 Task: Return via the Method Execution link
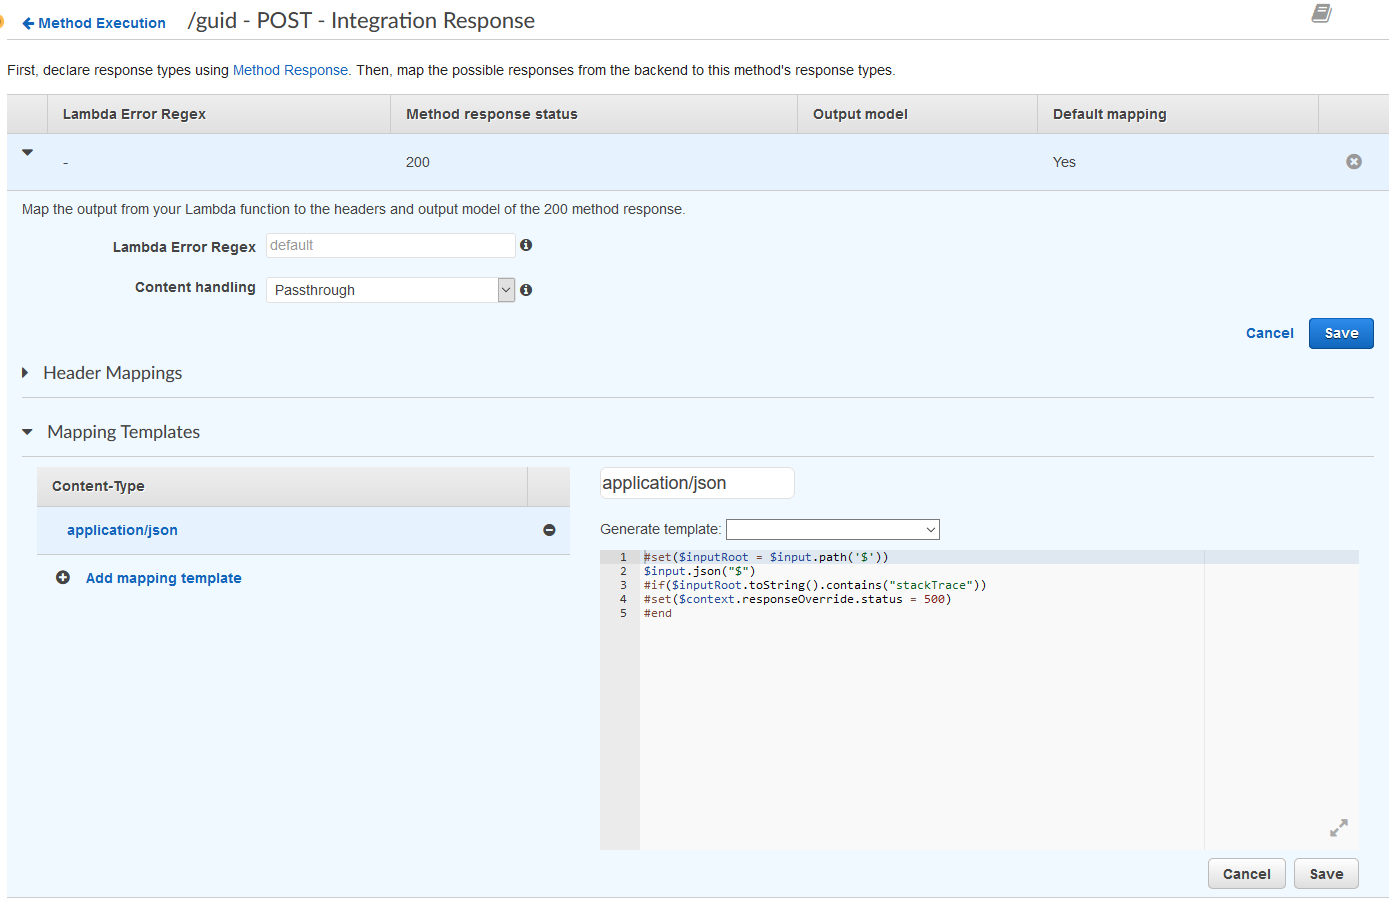pos(100,22)
